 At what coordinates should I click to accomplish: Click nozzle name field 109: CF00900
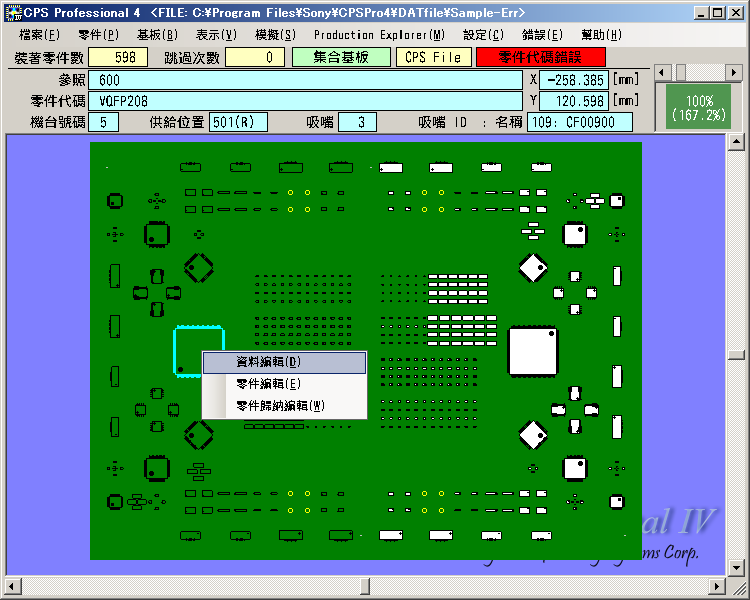click(x=580, y=122)
